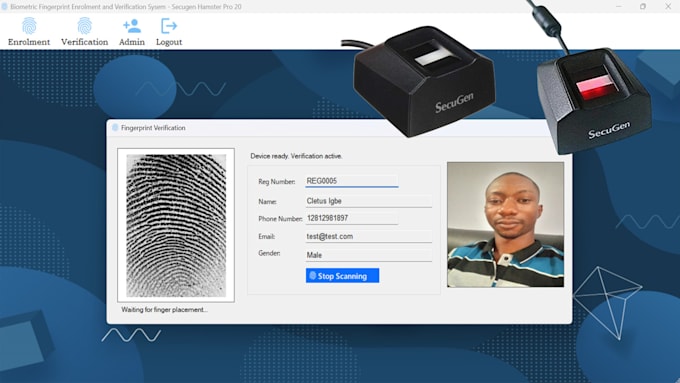Viewport: 680px width, 383px height.
Task: Click the 'Phone Number:' label
Action: point(280,219)
